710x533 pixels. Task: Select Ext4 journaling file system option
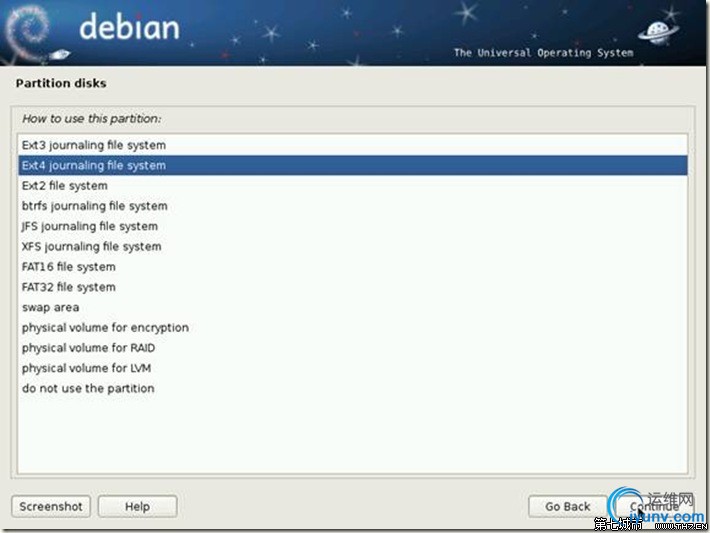pos(353,165)
